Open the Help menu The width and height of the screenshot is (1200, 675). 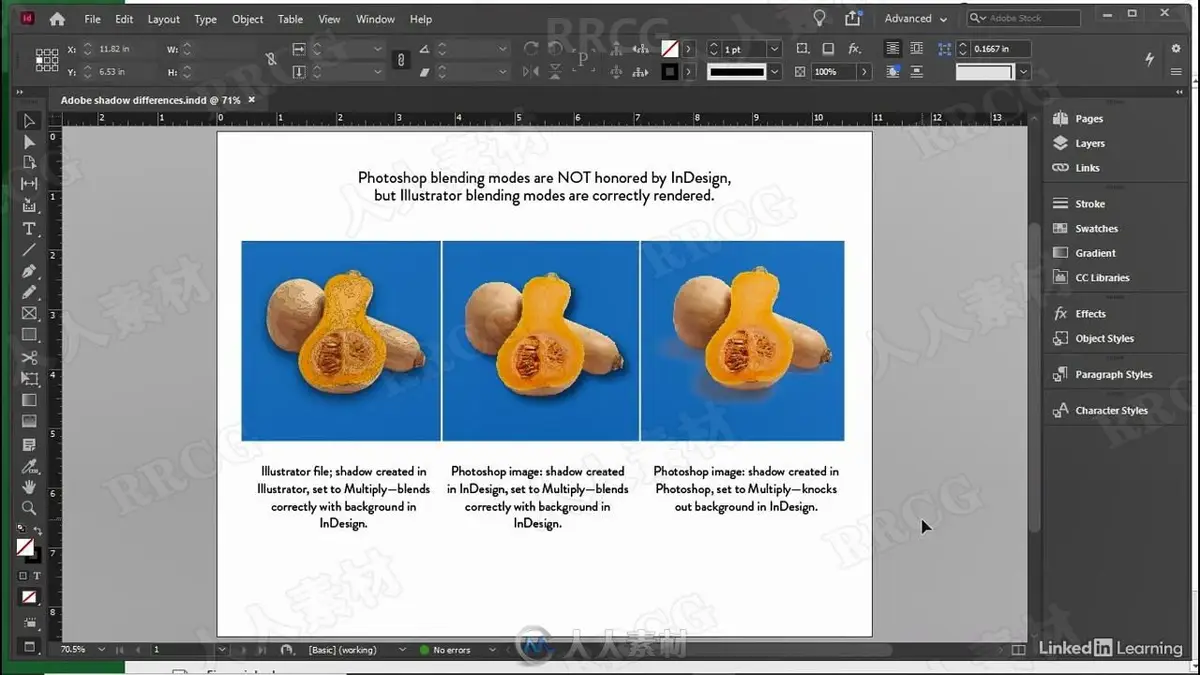click(x=421, y=19)
